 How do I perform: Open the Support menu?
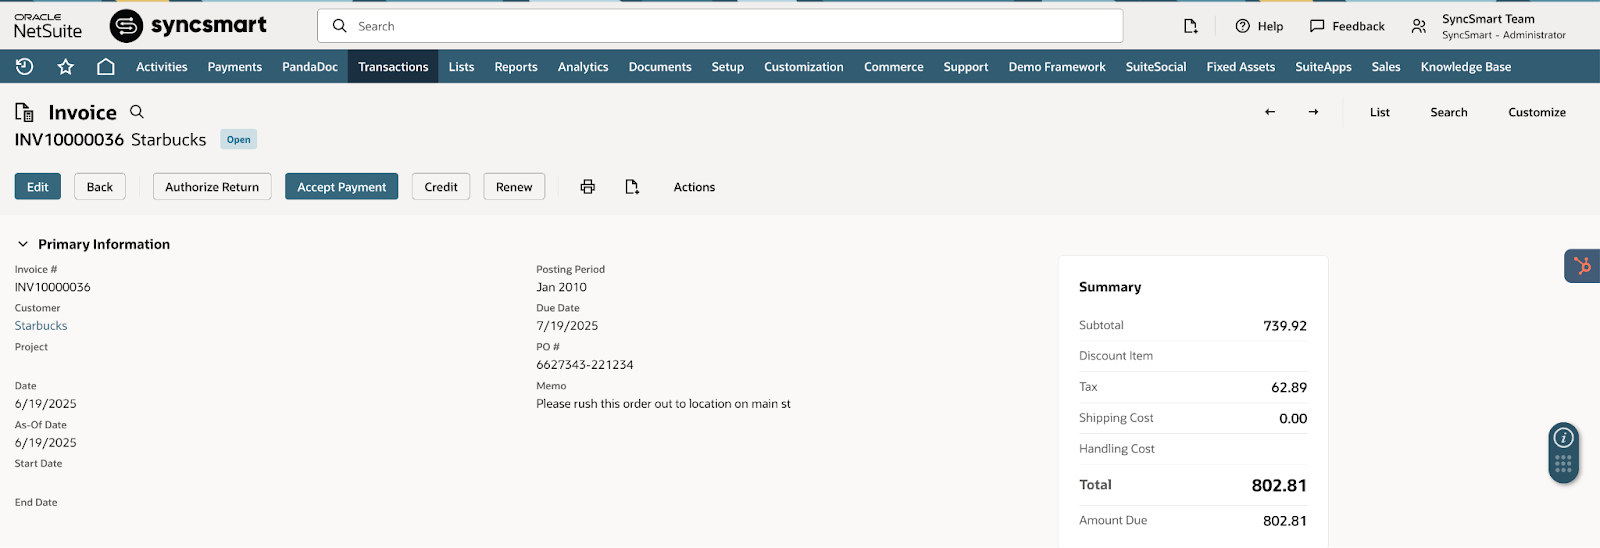[x=966, y=67]
